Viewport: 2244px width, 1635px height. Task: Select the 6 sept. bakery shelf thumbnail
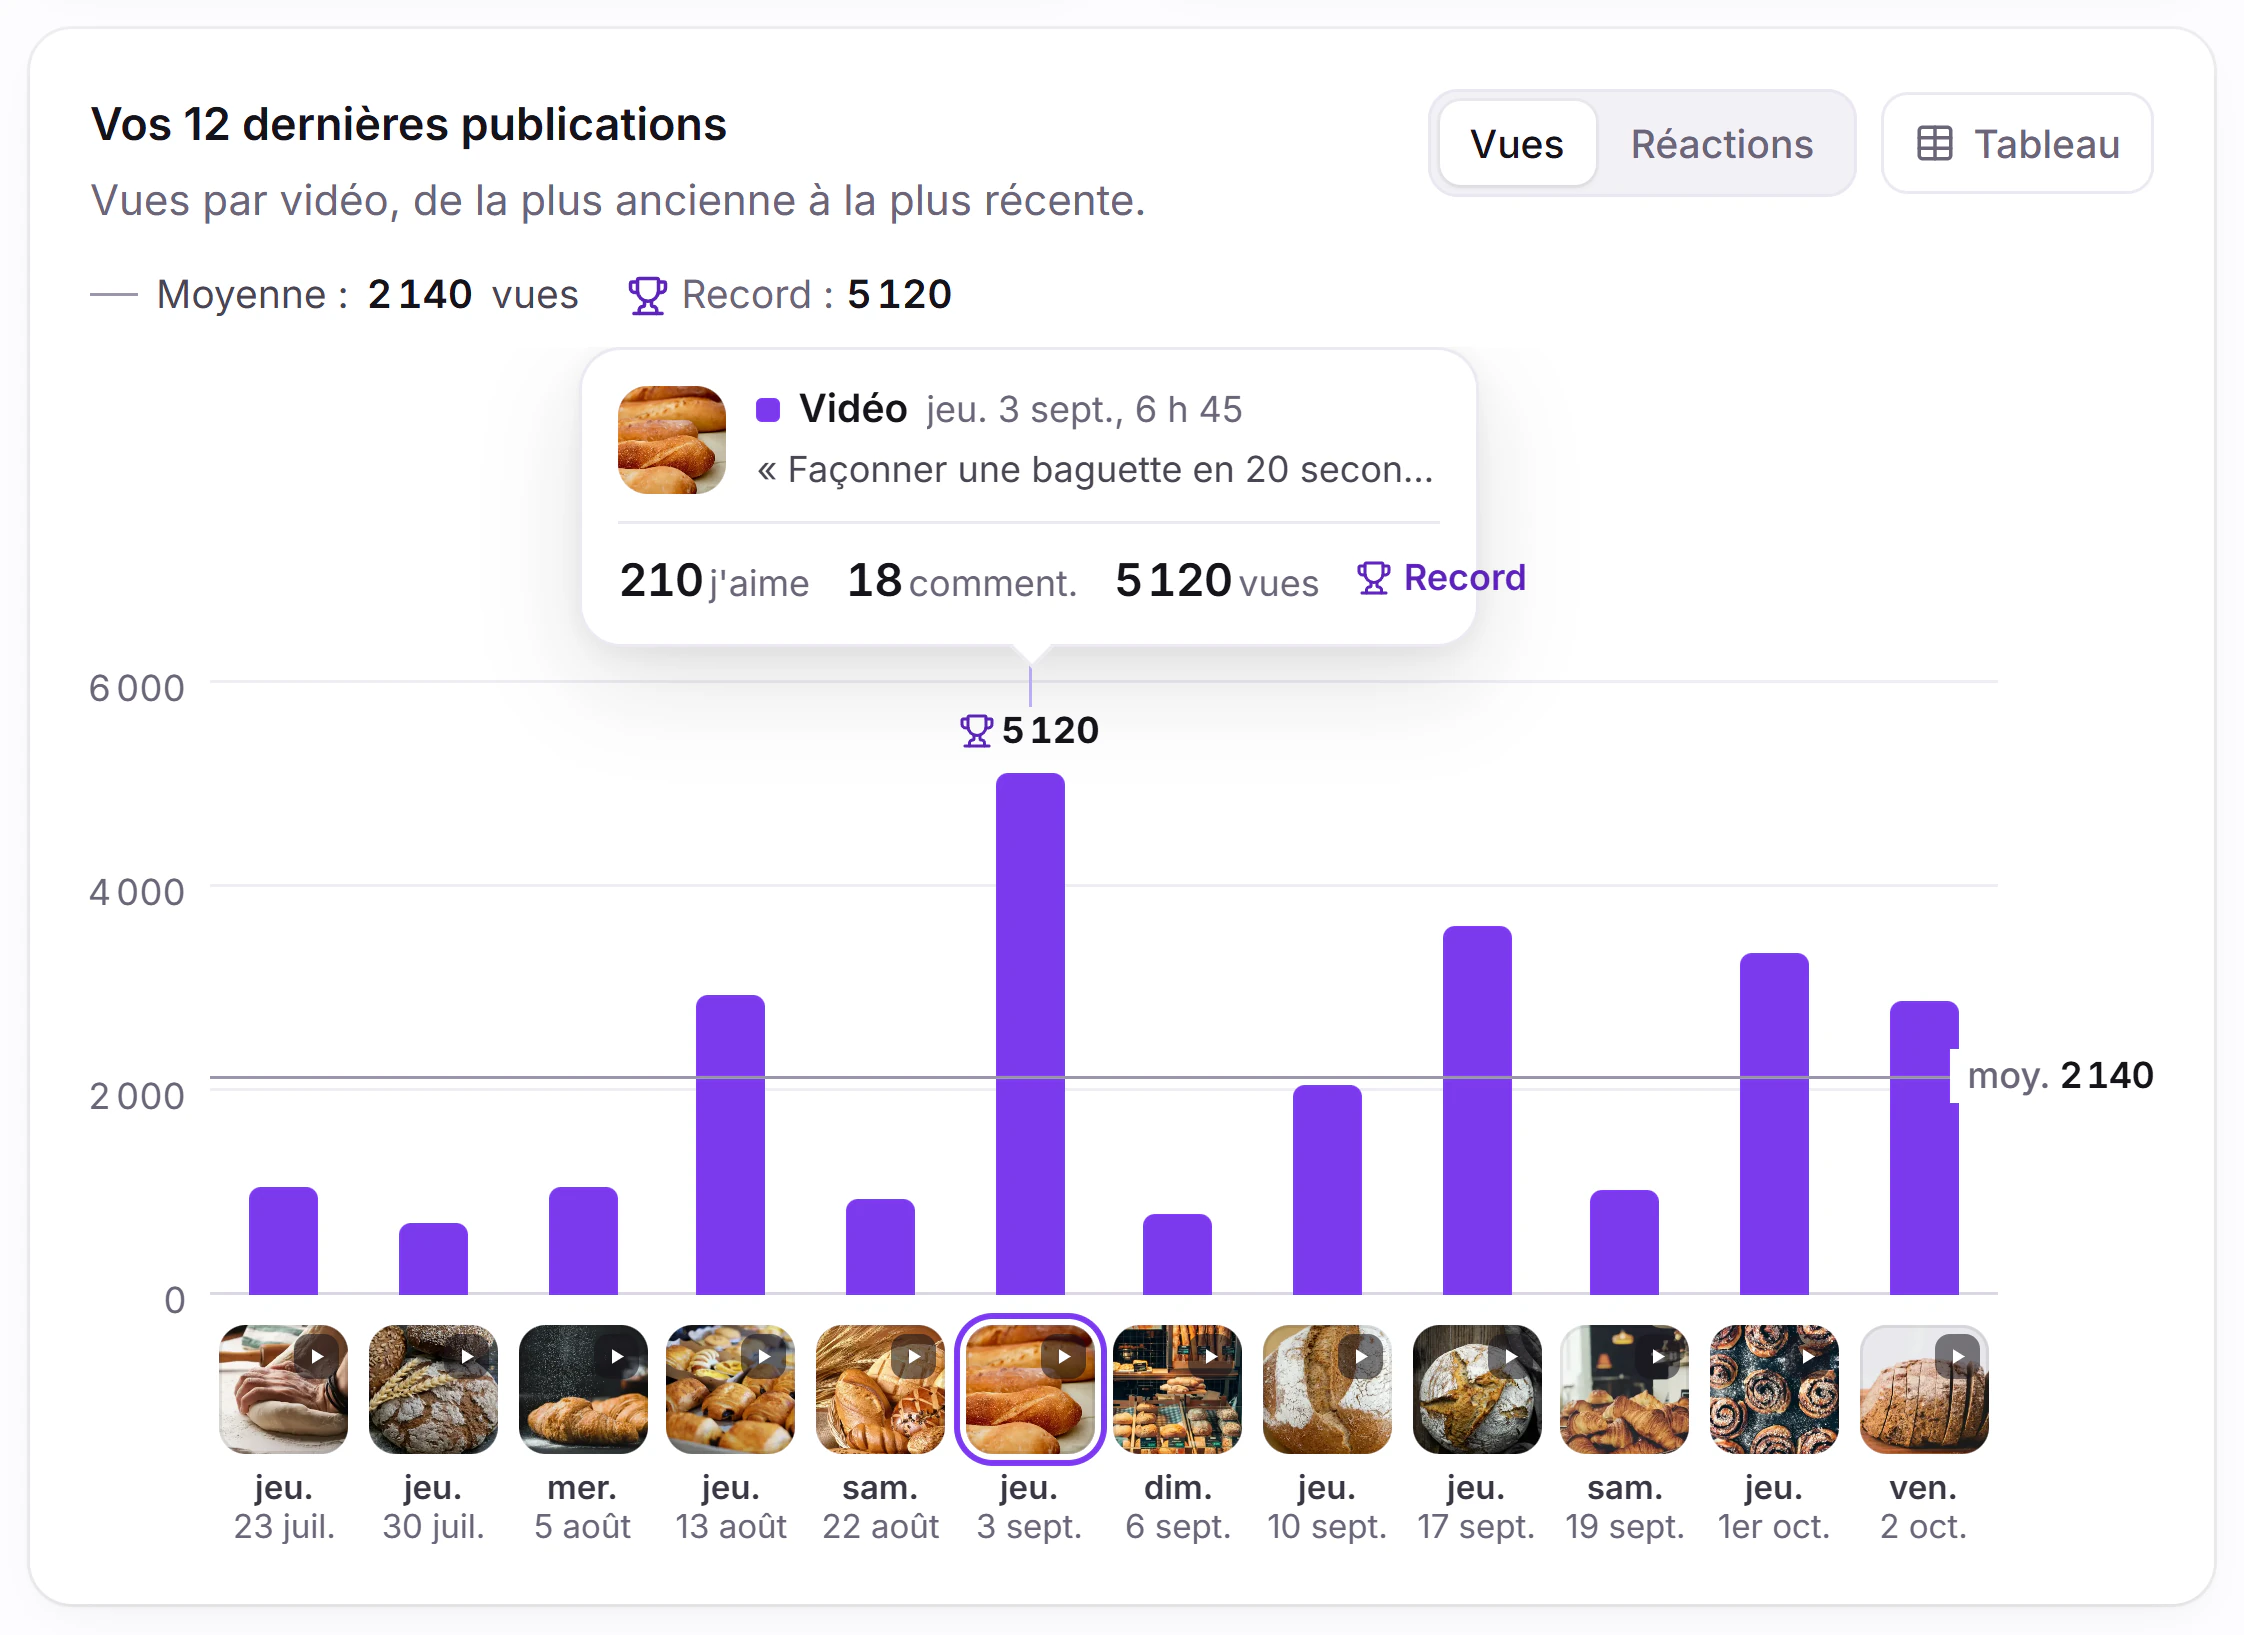coord(1177,1389)
